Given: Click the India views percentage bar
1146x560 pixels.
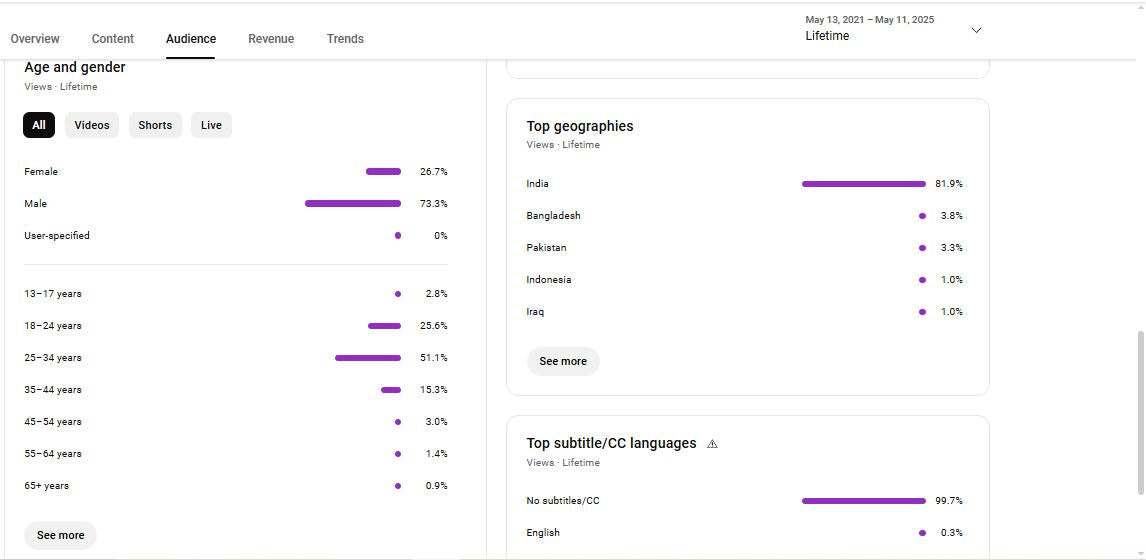Looking at the screenshot, I should [863, 184].
